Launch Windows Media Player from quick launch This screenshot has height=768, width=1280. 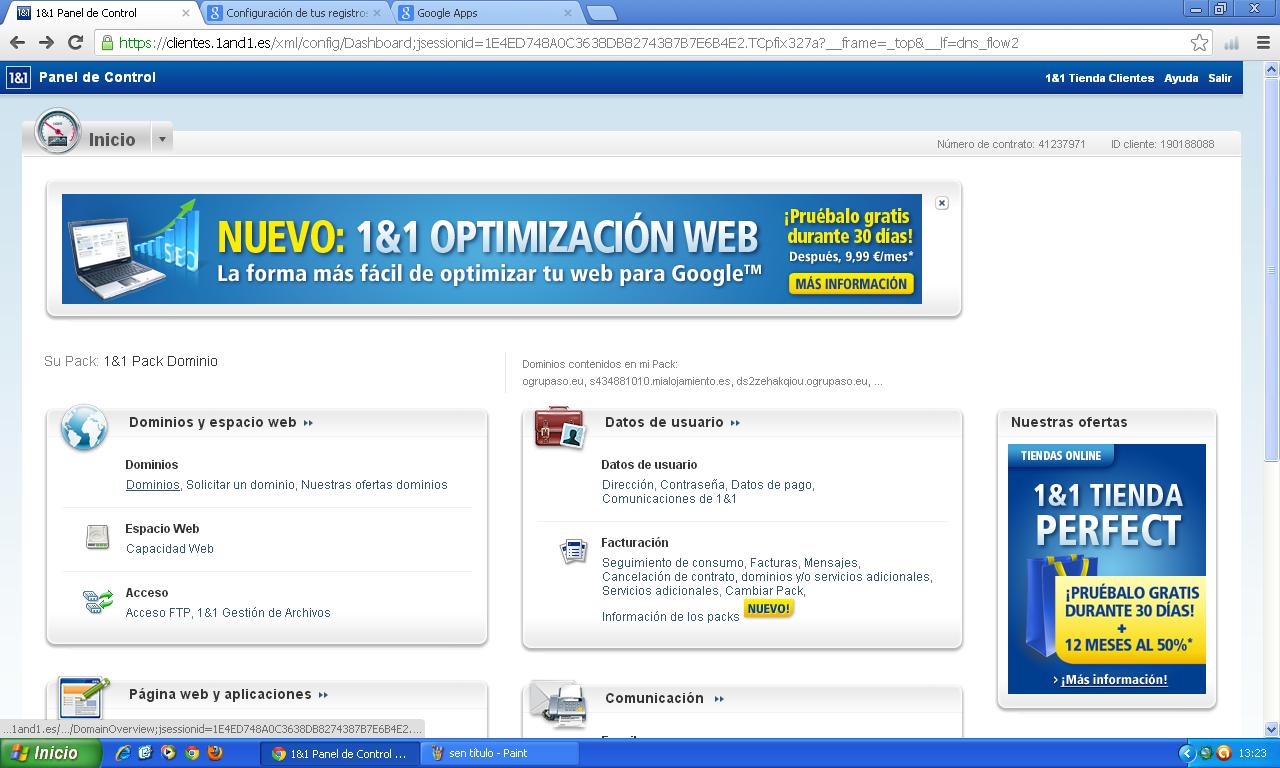pyautogui.click(x=168, y=753)
